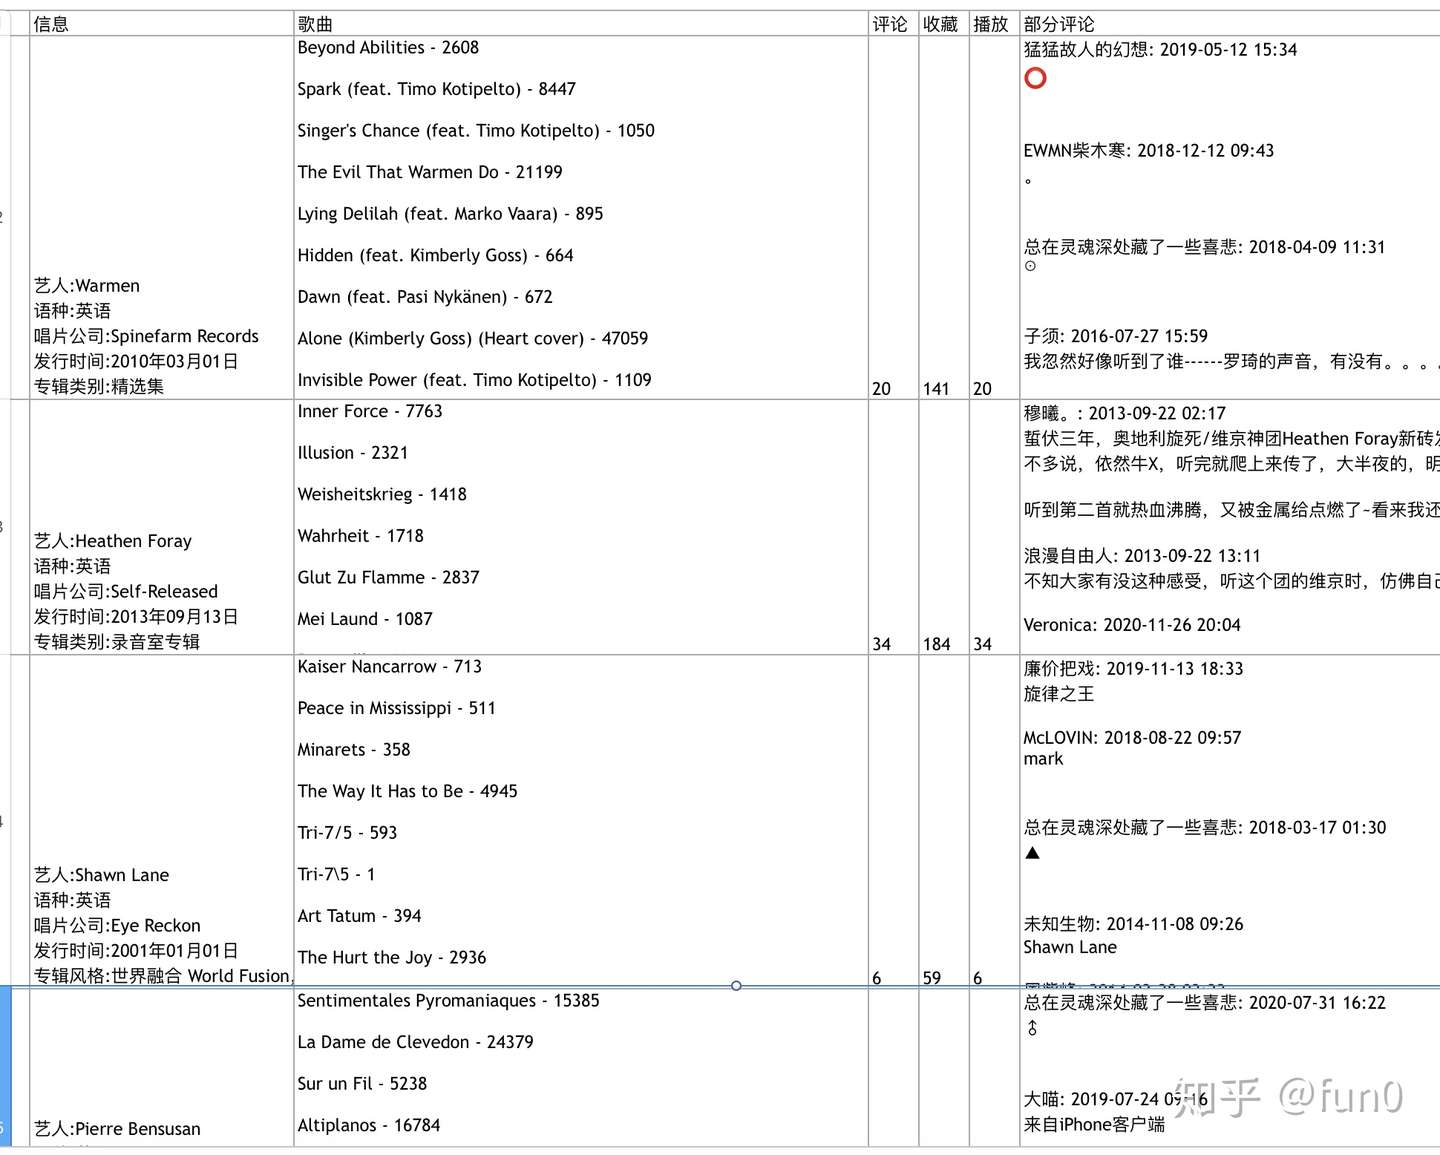Image resolution: width=1440 pixels, height=1155 pixels.
Task: Click the song Wahrheit - 1718
Action: pyautogui.click(x=360, y=536)
